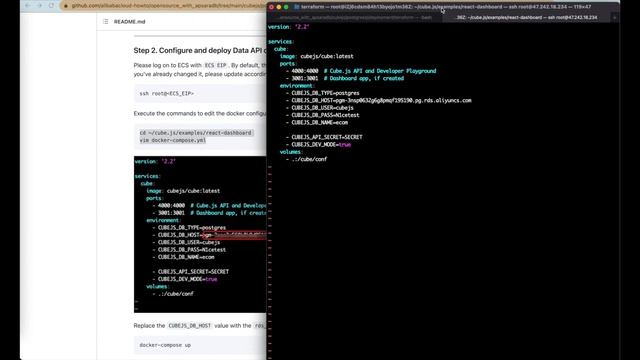Click the '4000:4000' port line in terminal
Viewport: 640px width, 360px height.
coord(361,71)
